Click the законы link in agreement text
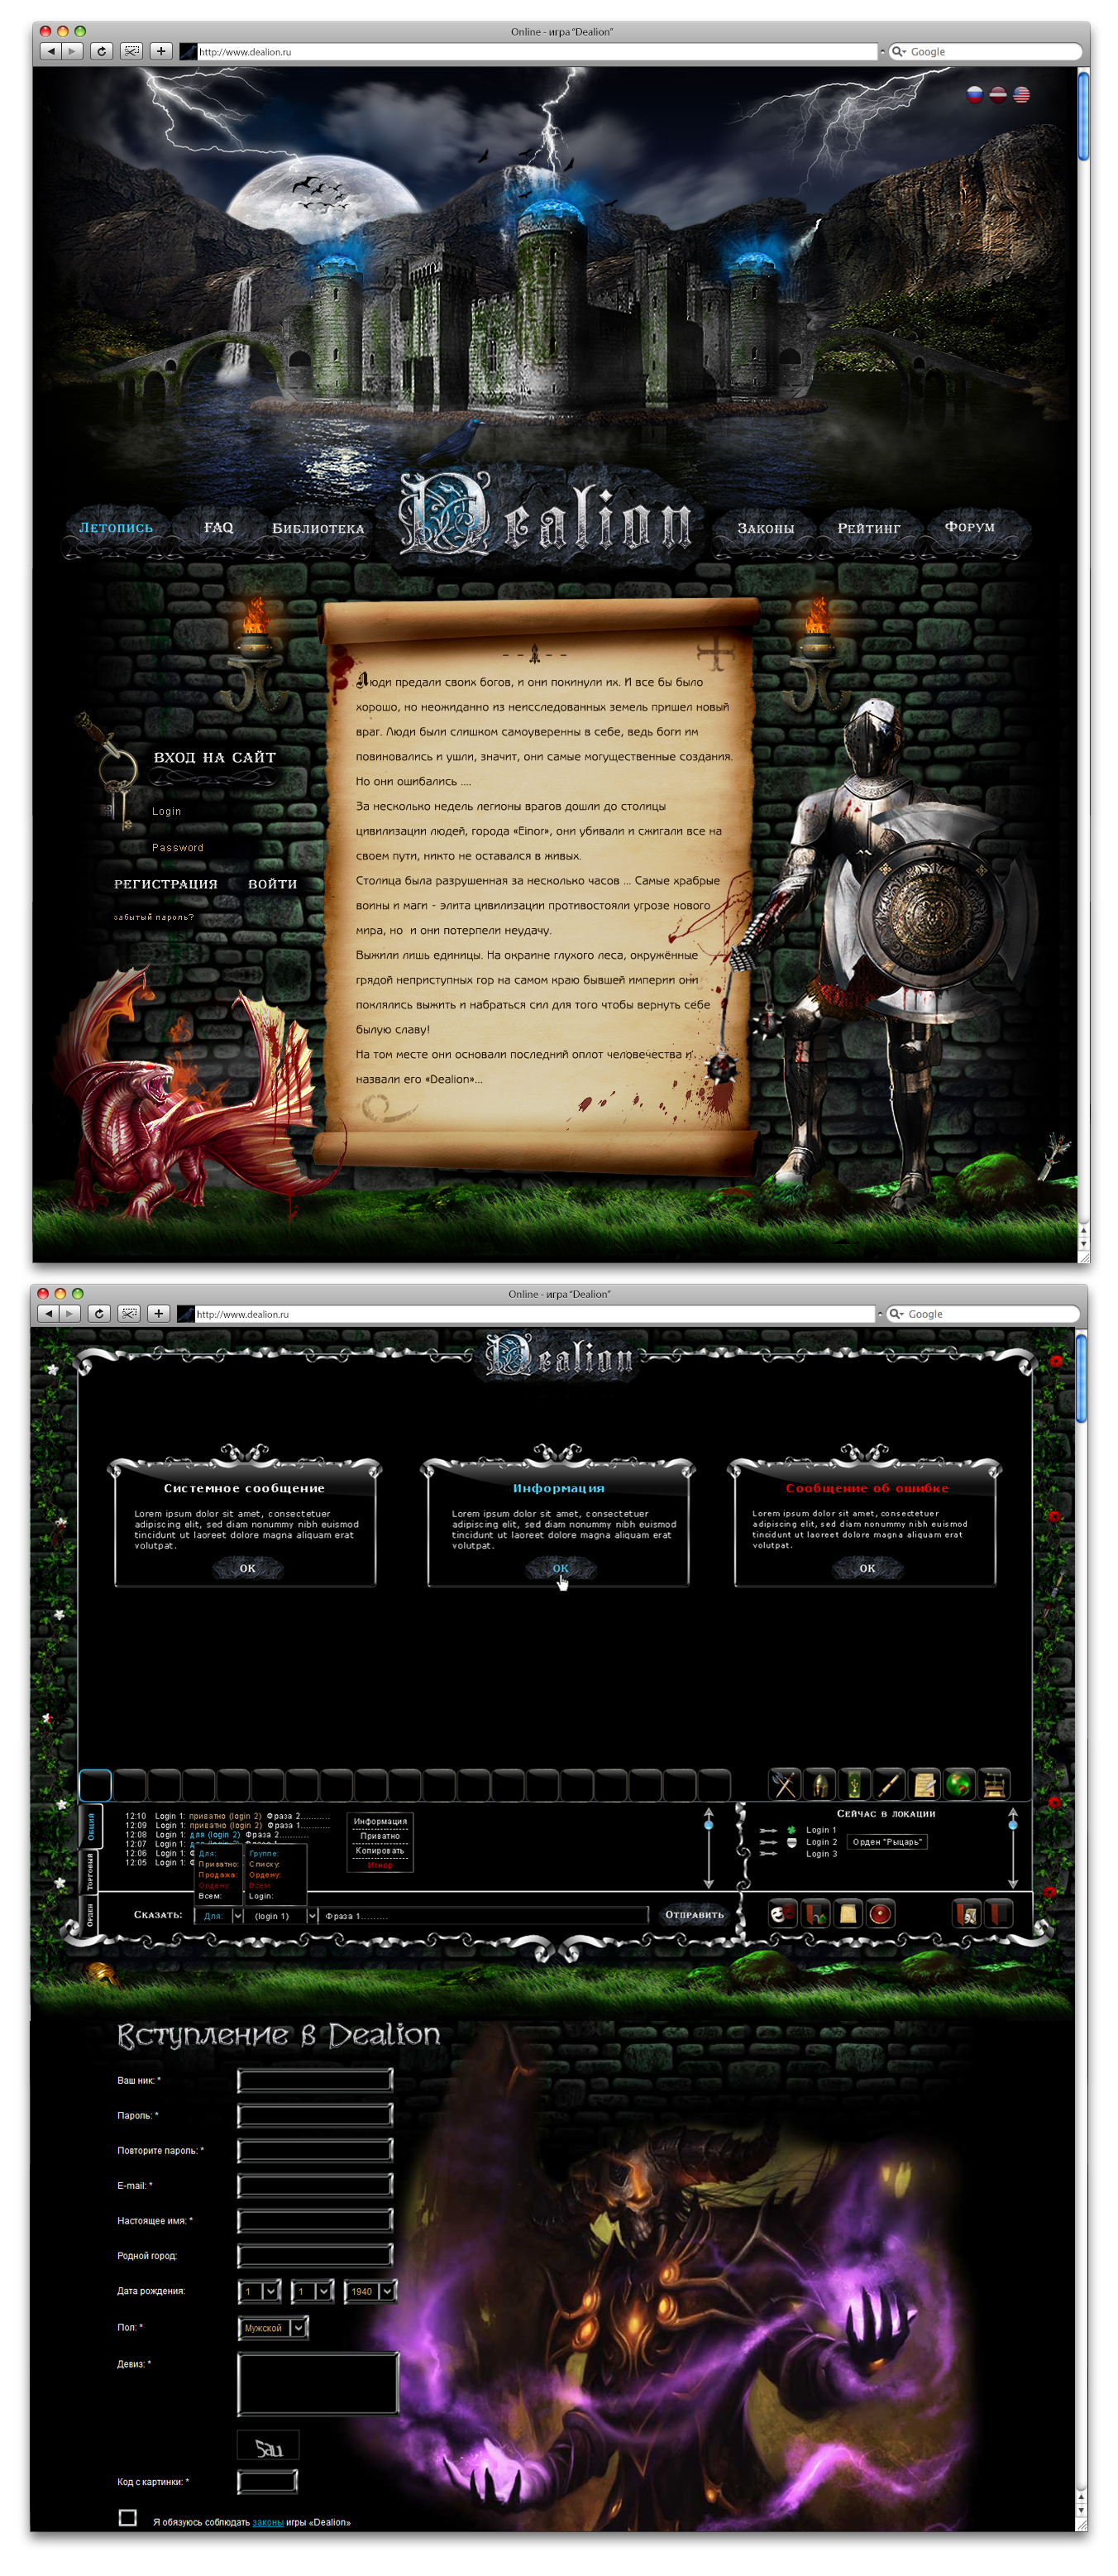The width and height of the screenshot is (1118, 2576). tap(267, 2522)
